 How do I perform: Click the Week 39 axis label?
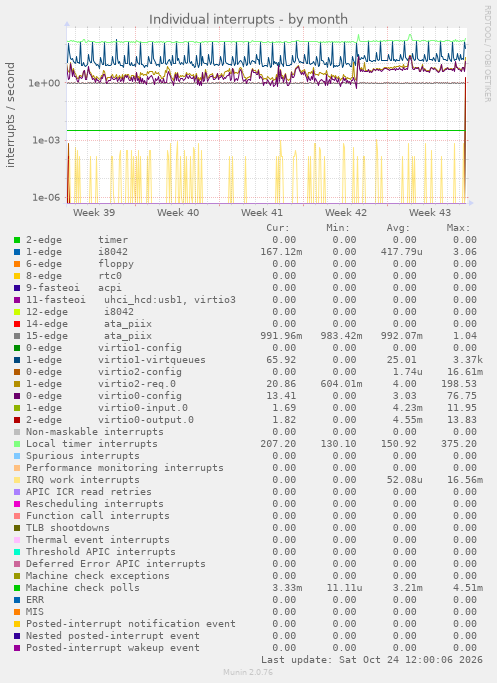point(94,213)
